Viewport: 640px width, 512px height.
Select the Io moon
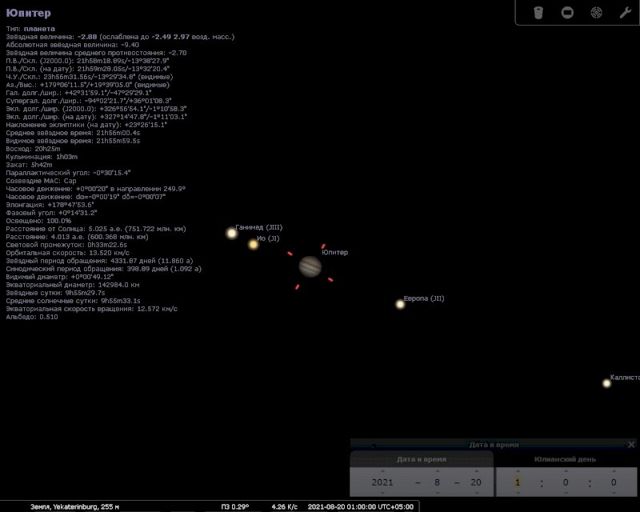coord(254,244)
